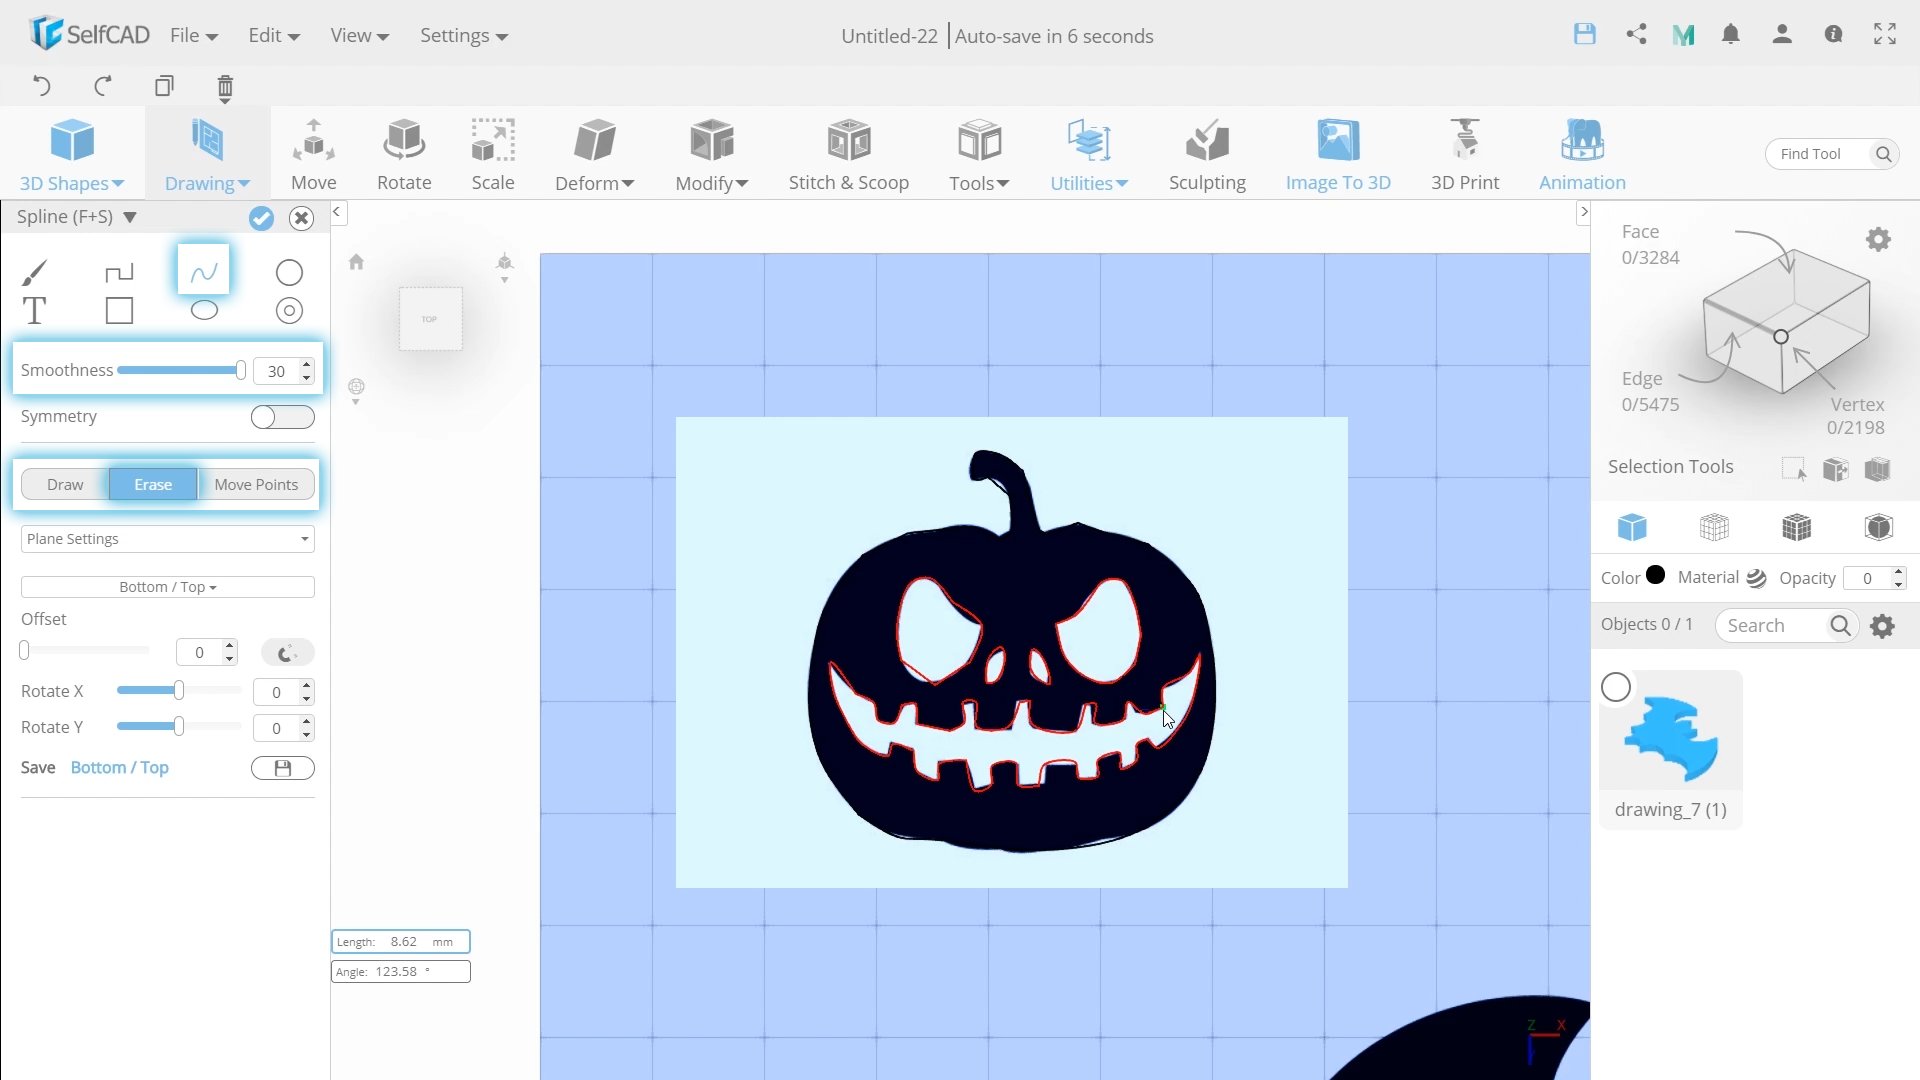Open right panel settings gear
This screenshot has width=1920, height=1080.
coord(1878,240)
